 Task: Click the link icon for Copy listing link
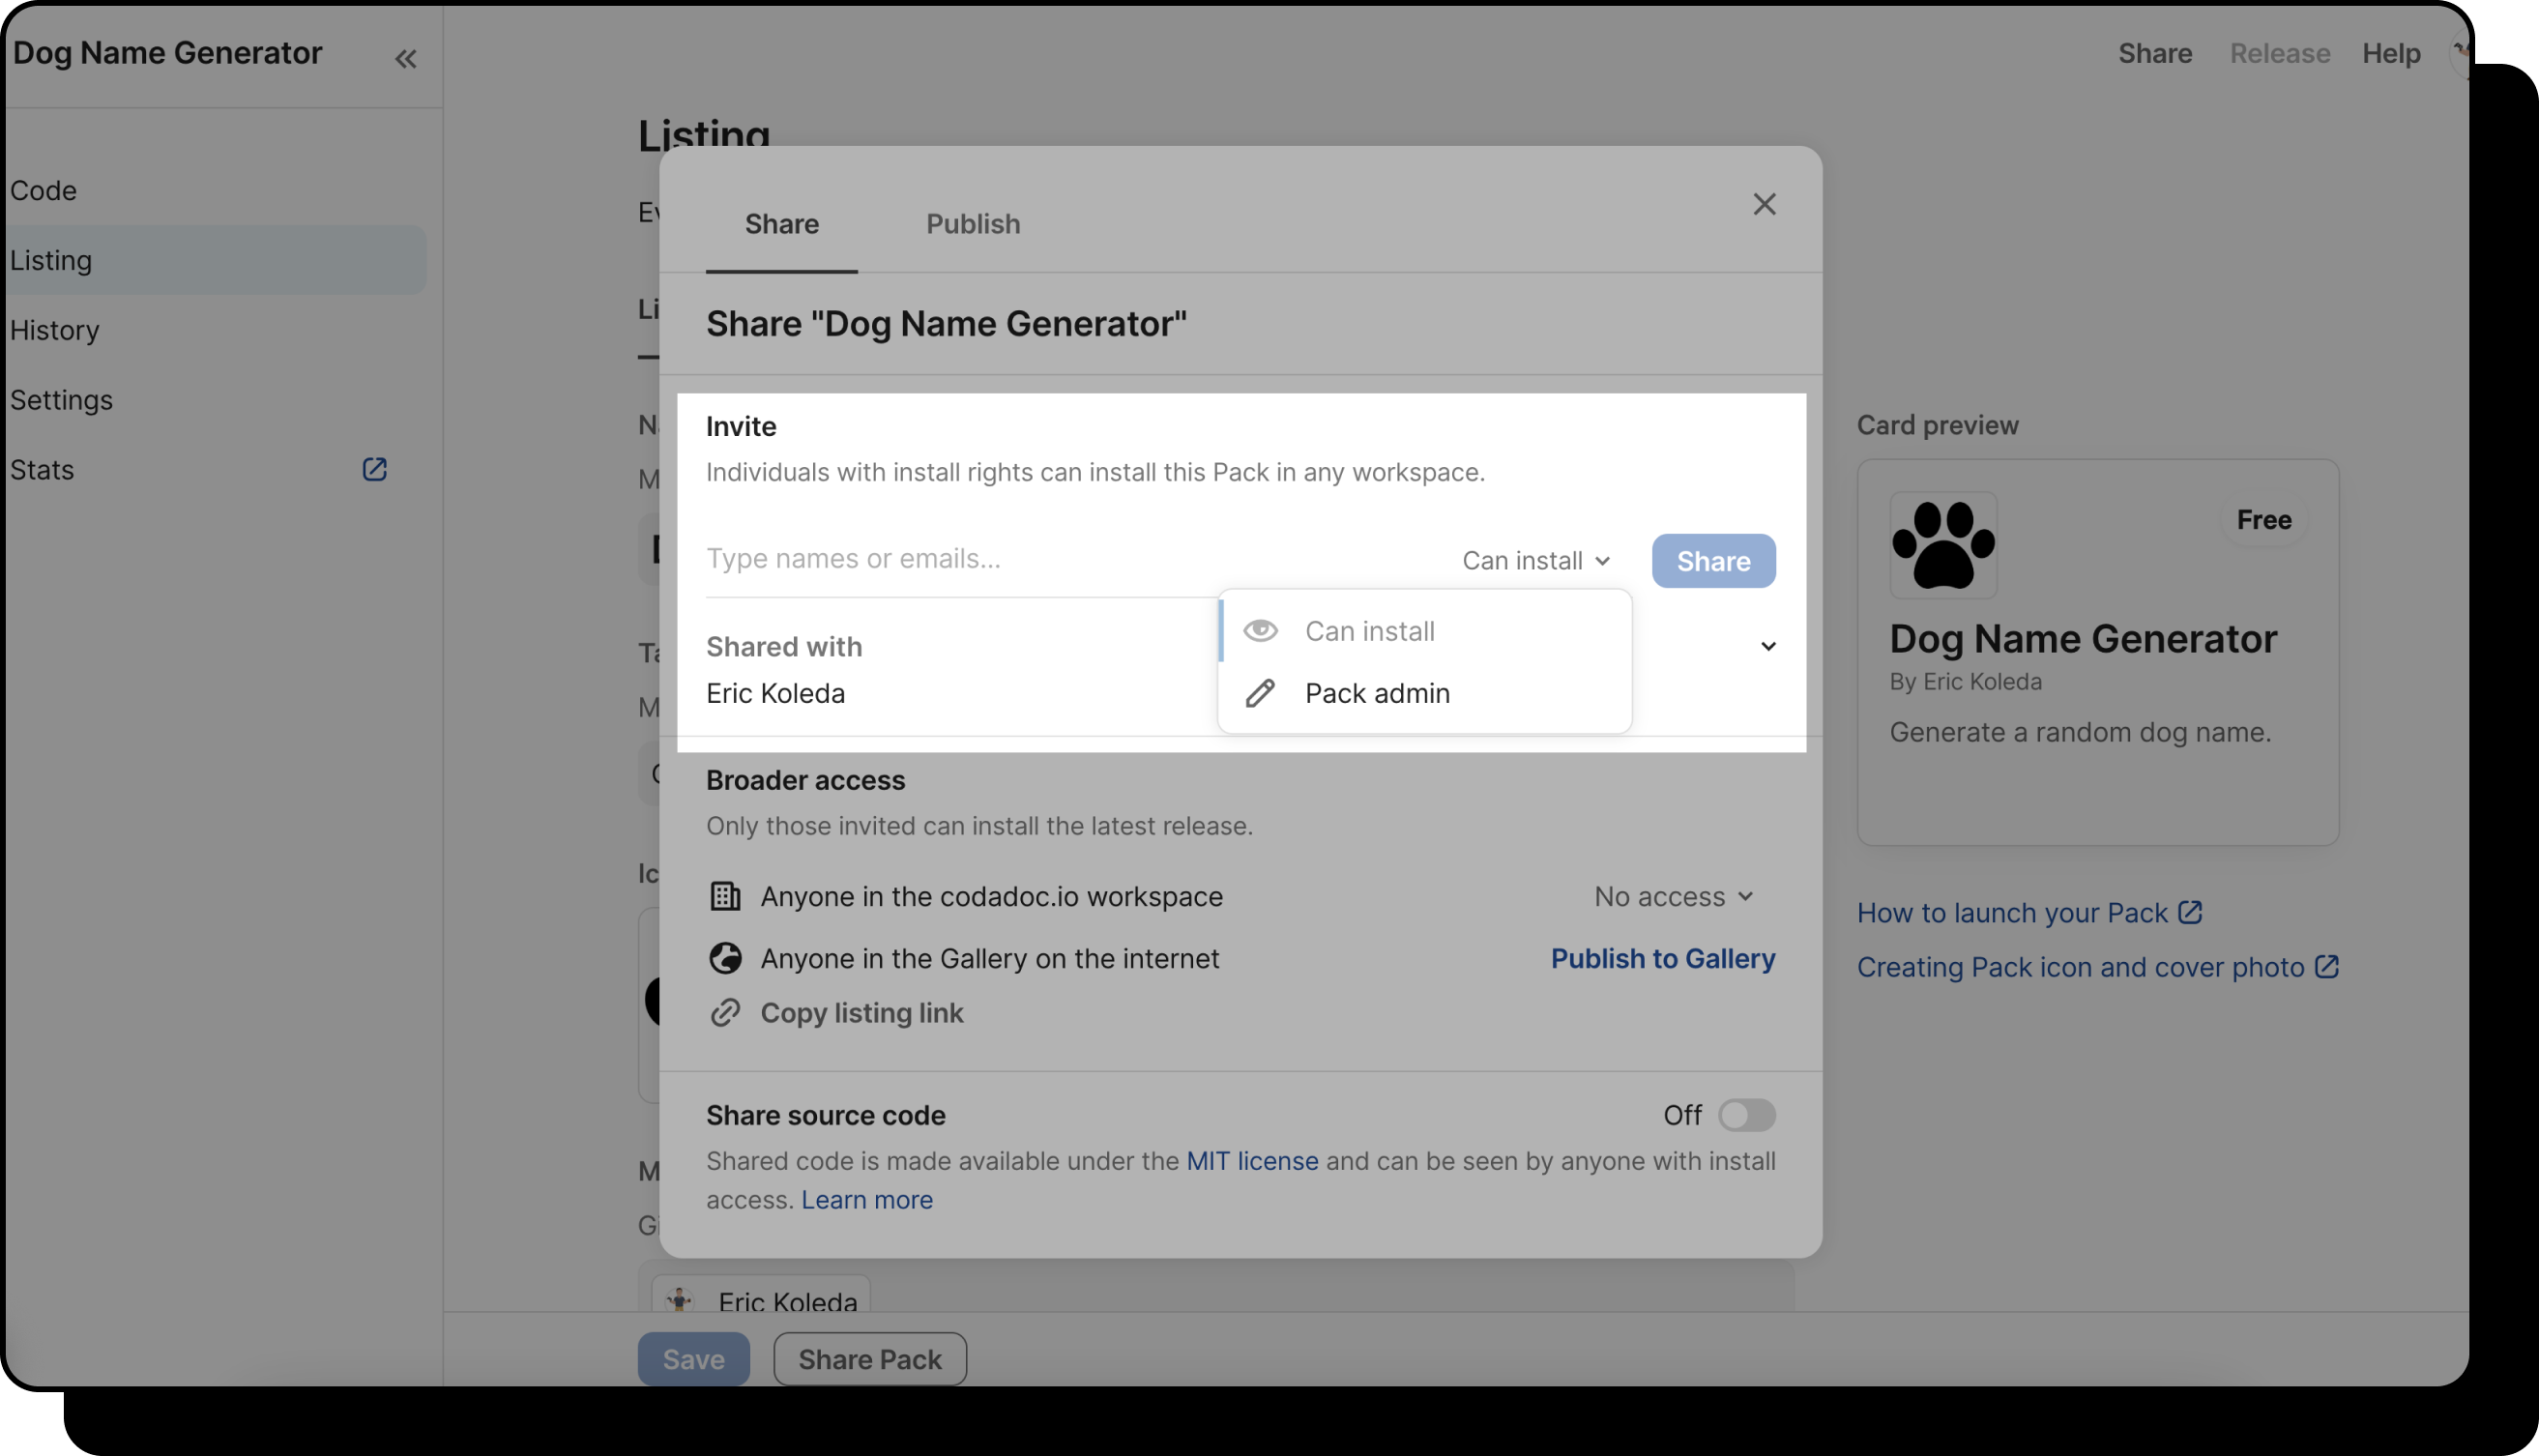(725, 1013)
